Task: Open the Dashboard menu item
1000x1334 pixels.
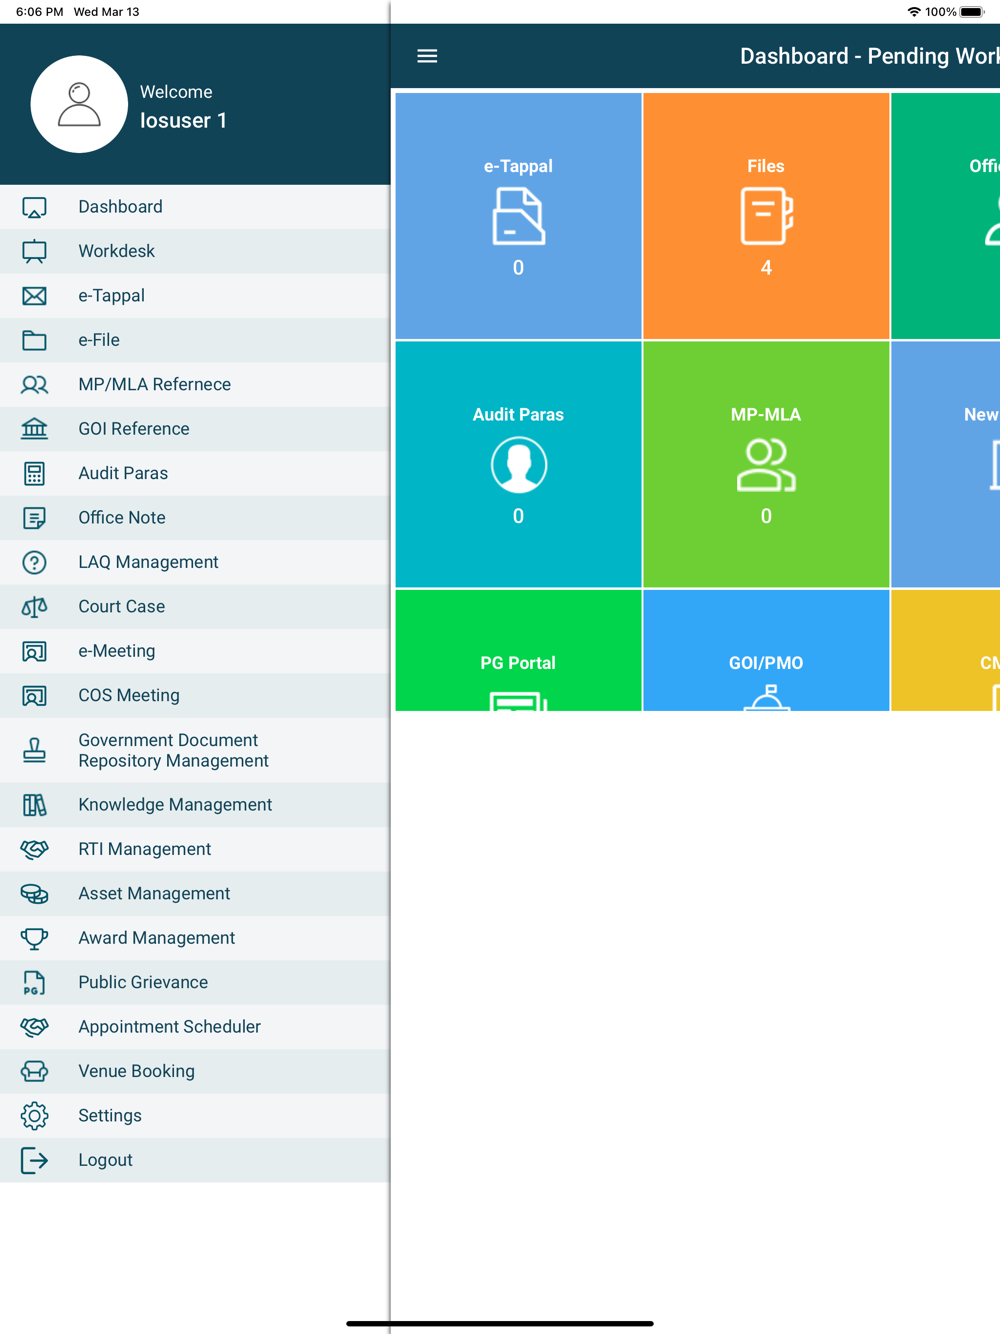Action: 195,207
